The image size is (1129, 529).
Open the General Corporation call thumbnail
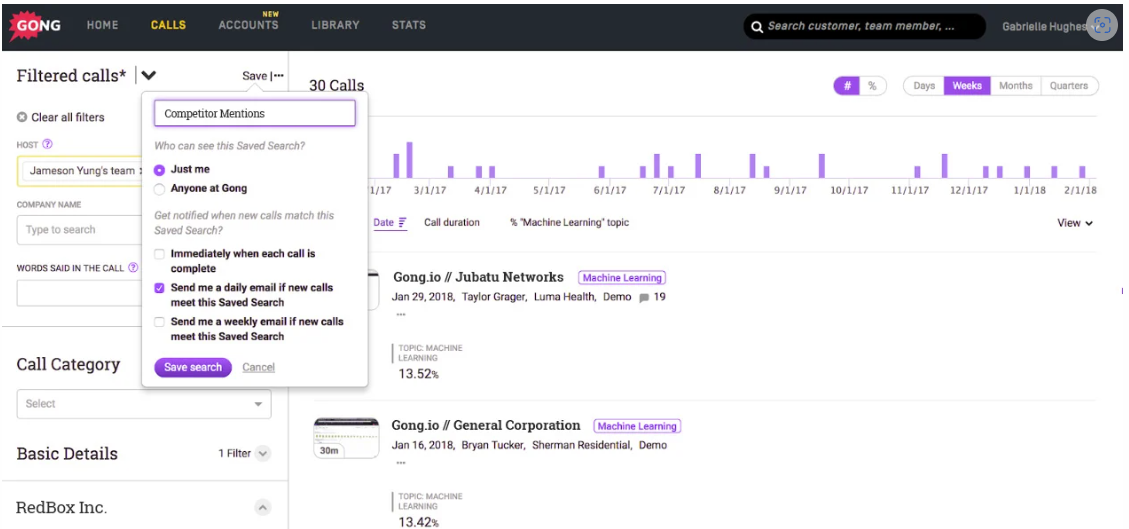(x=346, y=438)
